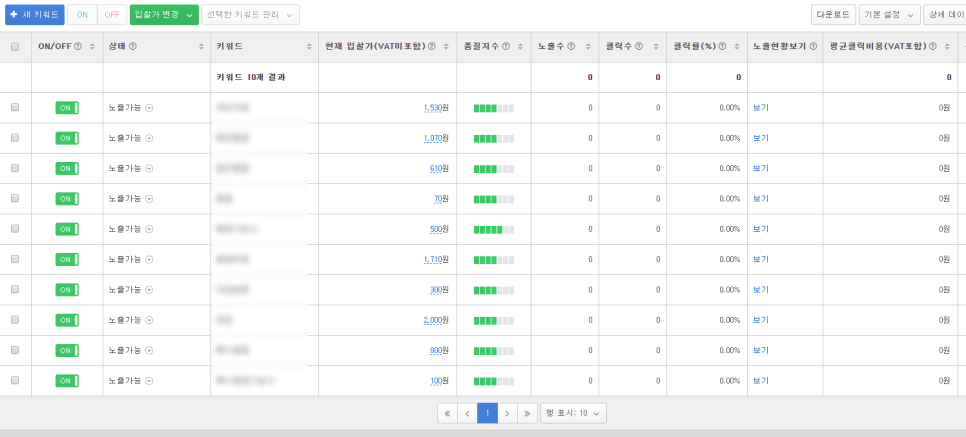Check the row with 1,530원 bid

click(x=15, y=107)
